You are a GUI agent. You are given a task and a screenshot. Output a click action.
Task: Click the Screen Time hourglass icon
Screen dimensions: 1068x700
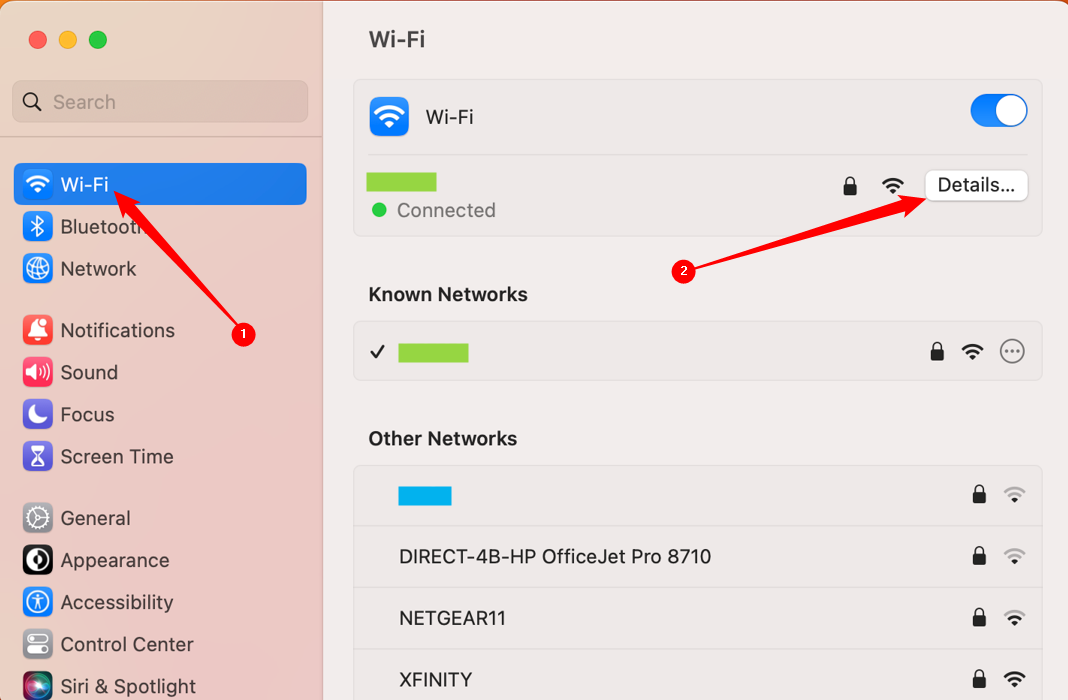37,456
